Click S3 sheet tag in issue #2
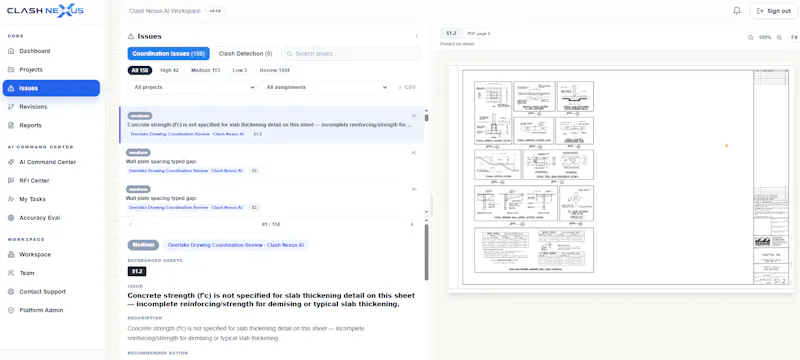The width and height of the screenshot is (800, 360). 254,171
